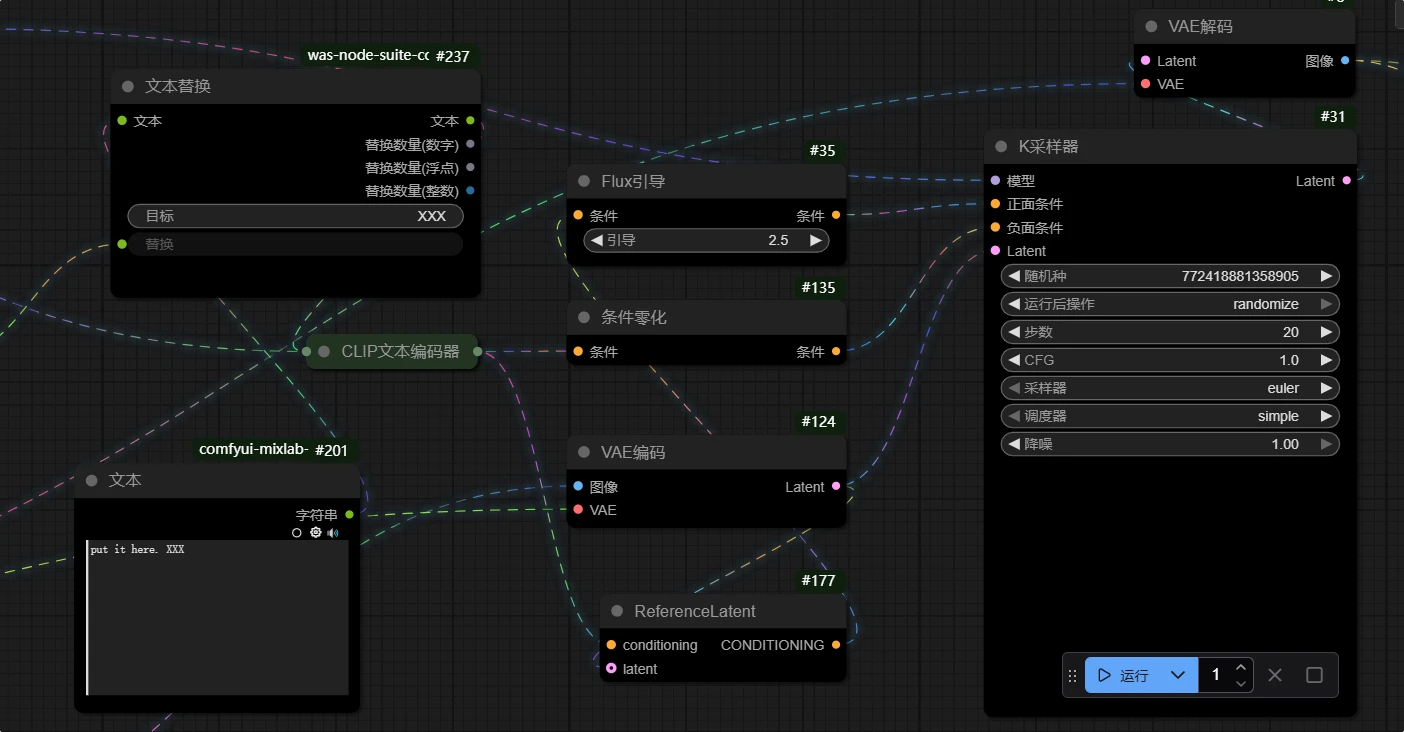Click the 目标 XXX input field
The width and height of the screenshot is (1404, 732).
pos(295,216)
